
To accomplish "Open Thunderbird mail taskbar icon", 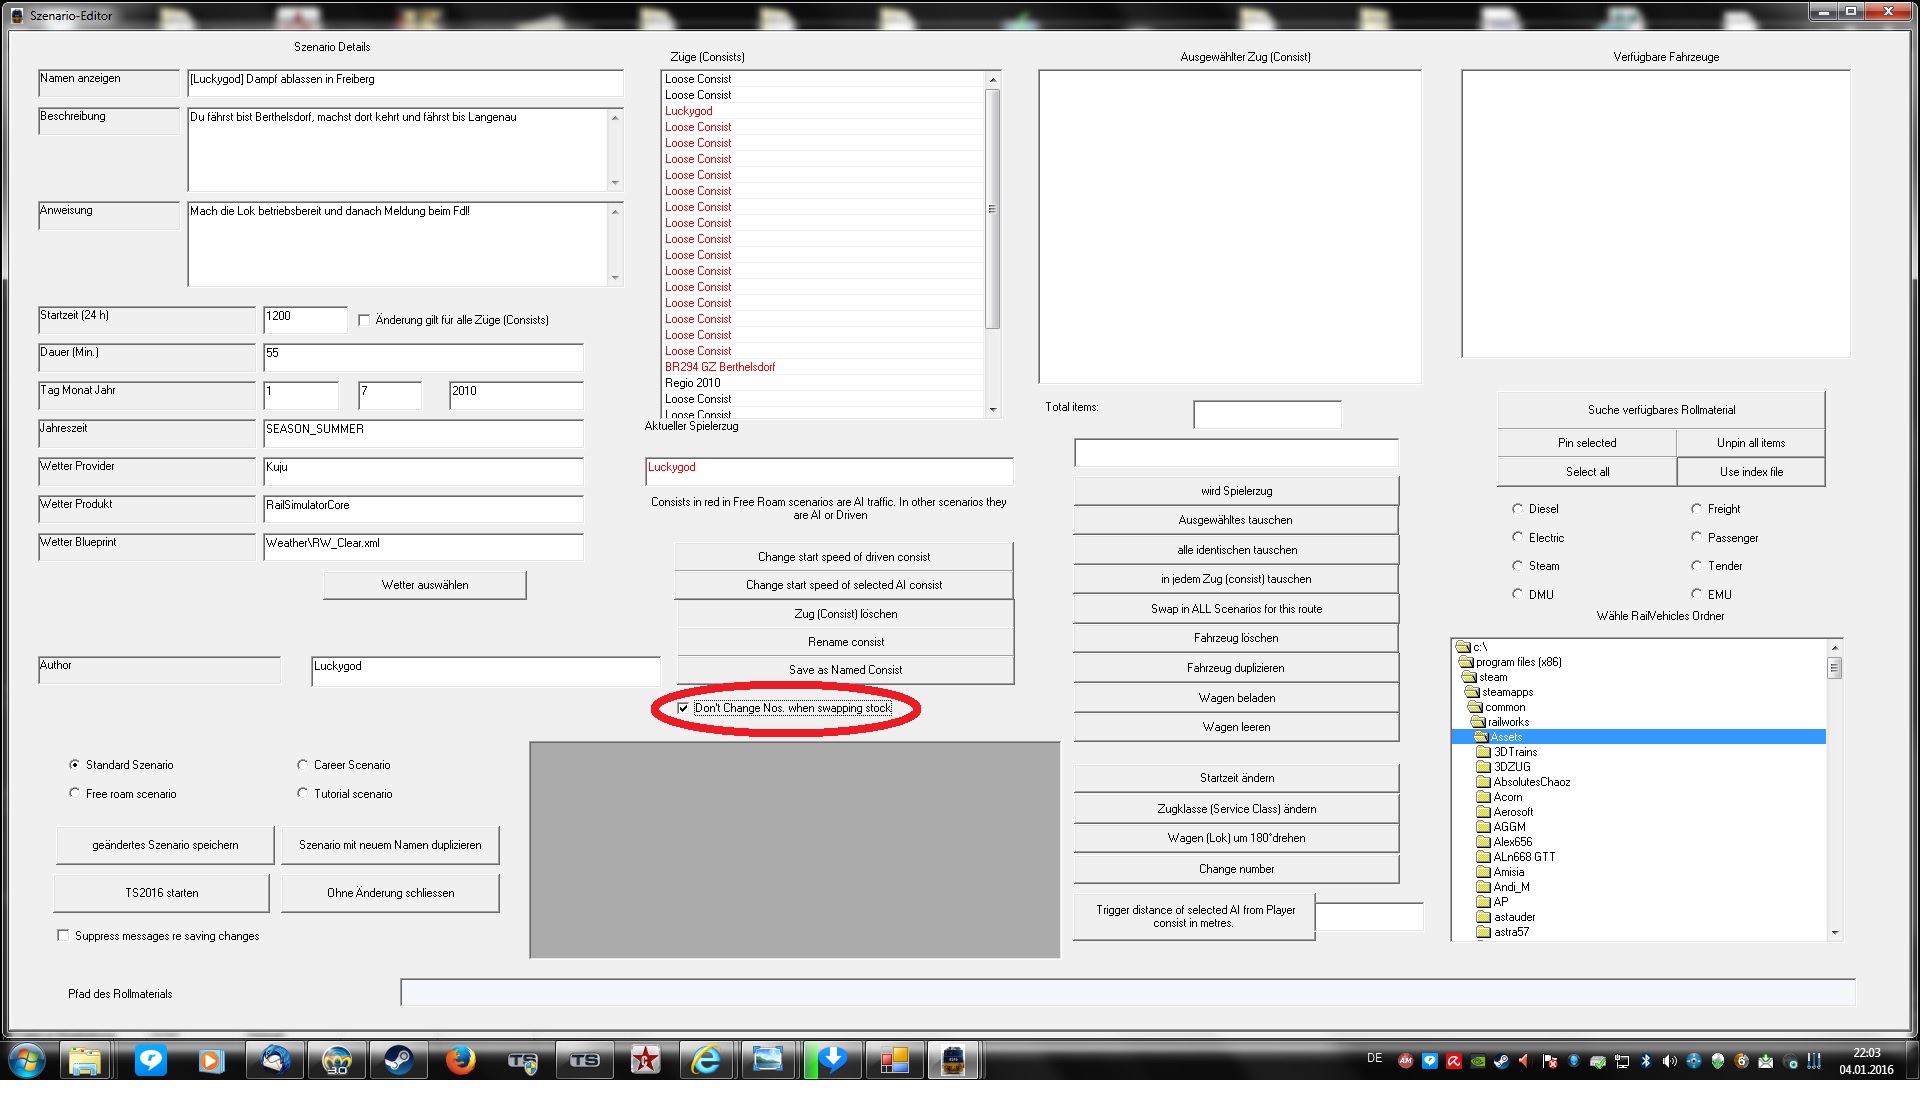I will tap(275, 1060).
